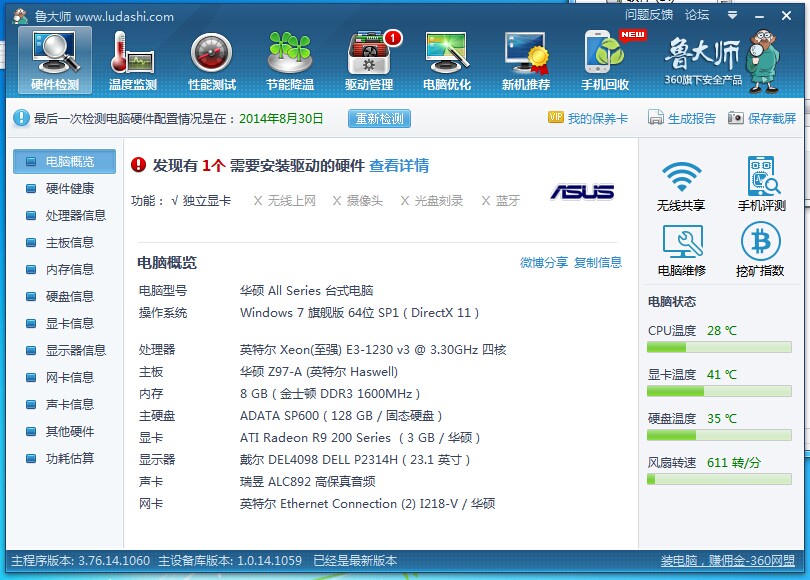
Task: Click the 装电脑，赚佣金-360网盟 link
Action: coord(727,560)
